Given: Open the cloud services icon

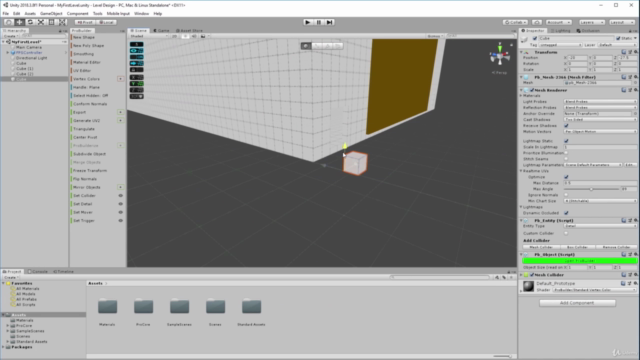Looking at the screenshot, I should click(x=537, y=22).
